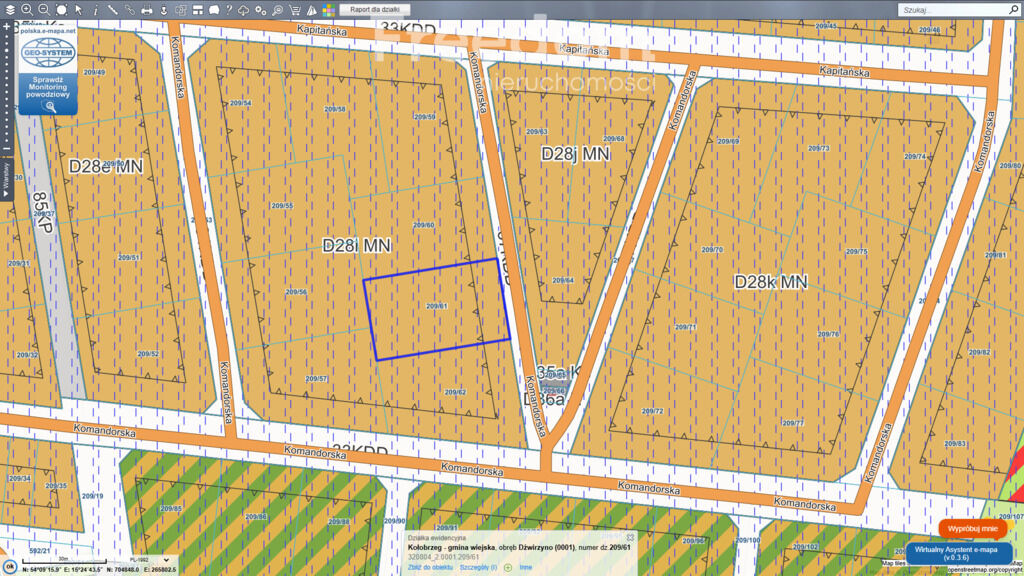Click the Wypróbuj mnie button
Viewport: 1024px width, 576px height.
[x=972, y=528]
